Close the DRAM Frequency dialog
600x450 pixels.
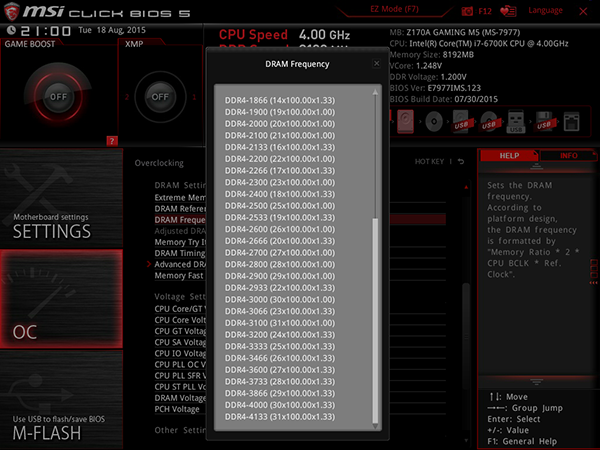click(x=377, y=64)
